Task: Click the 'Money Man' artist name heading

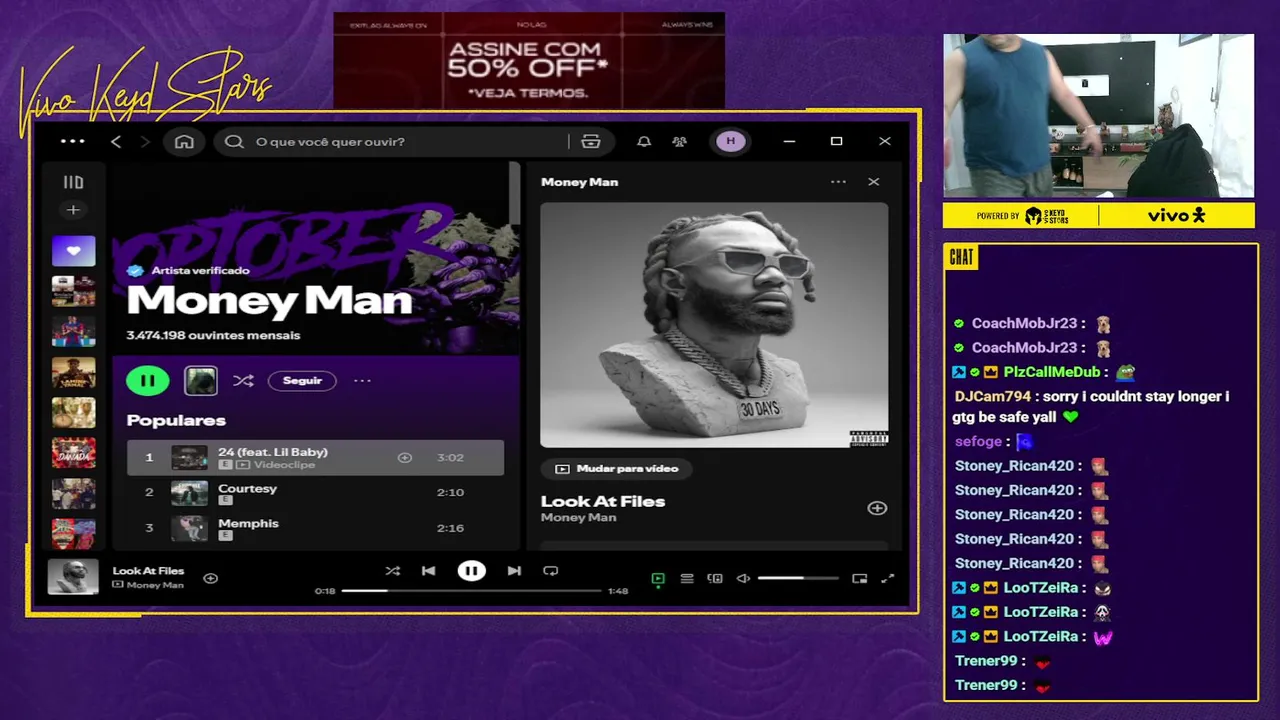Action: click(x=269, y=301)
